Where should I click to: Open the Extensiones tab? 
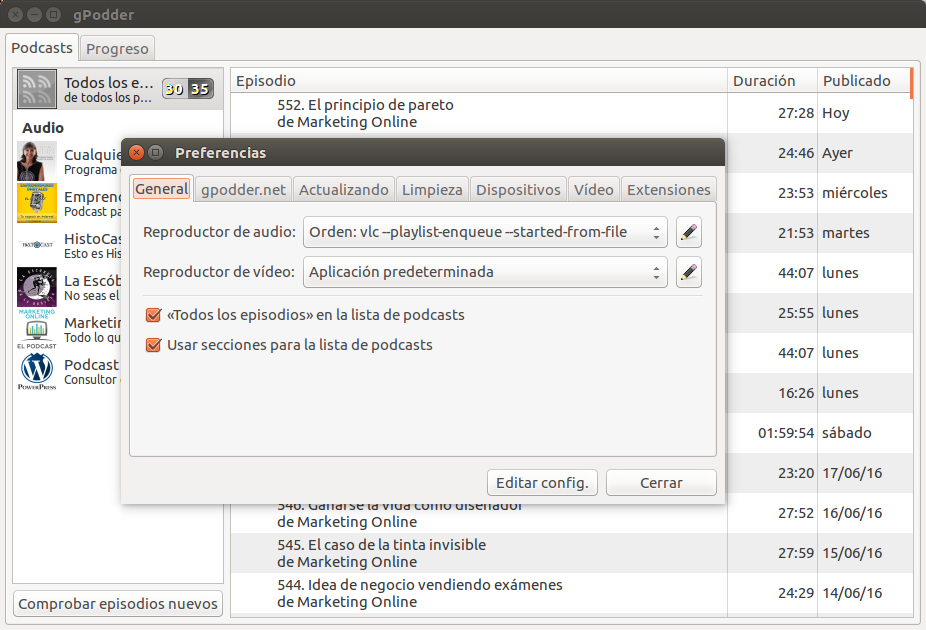[669, 190]
